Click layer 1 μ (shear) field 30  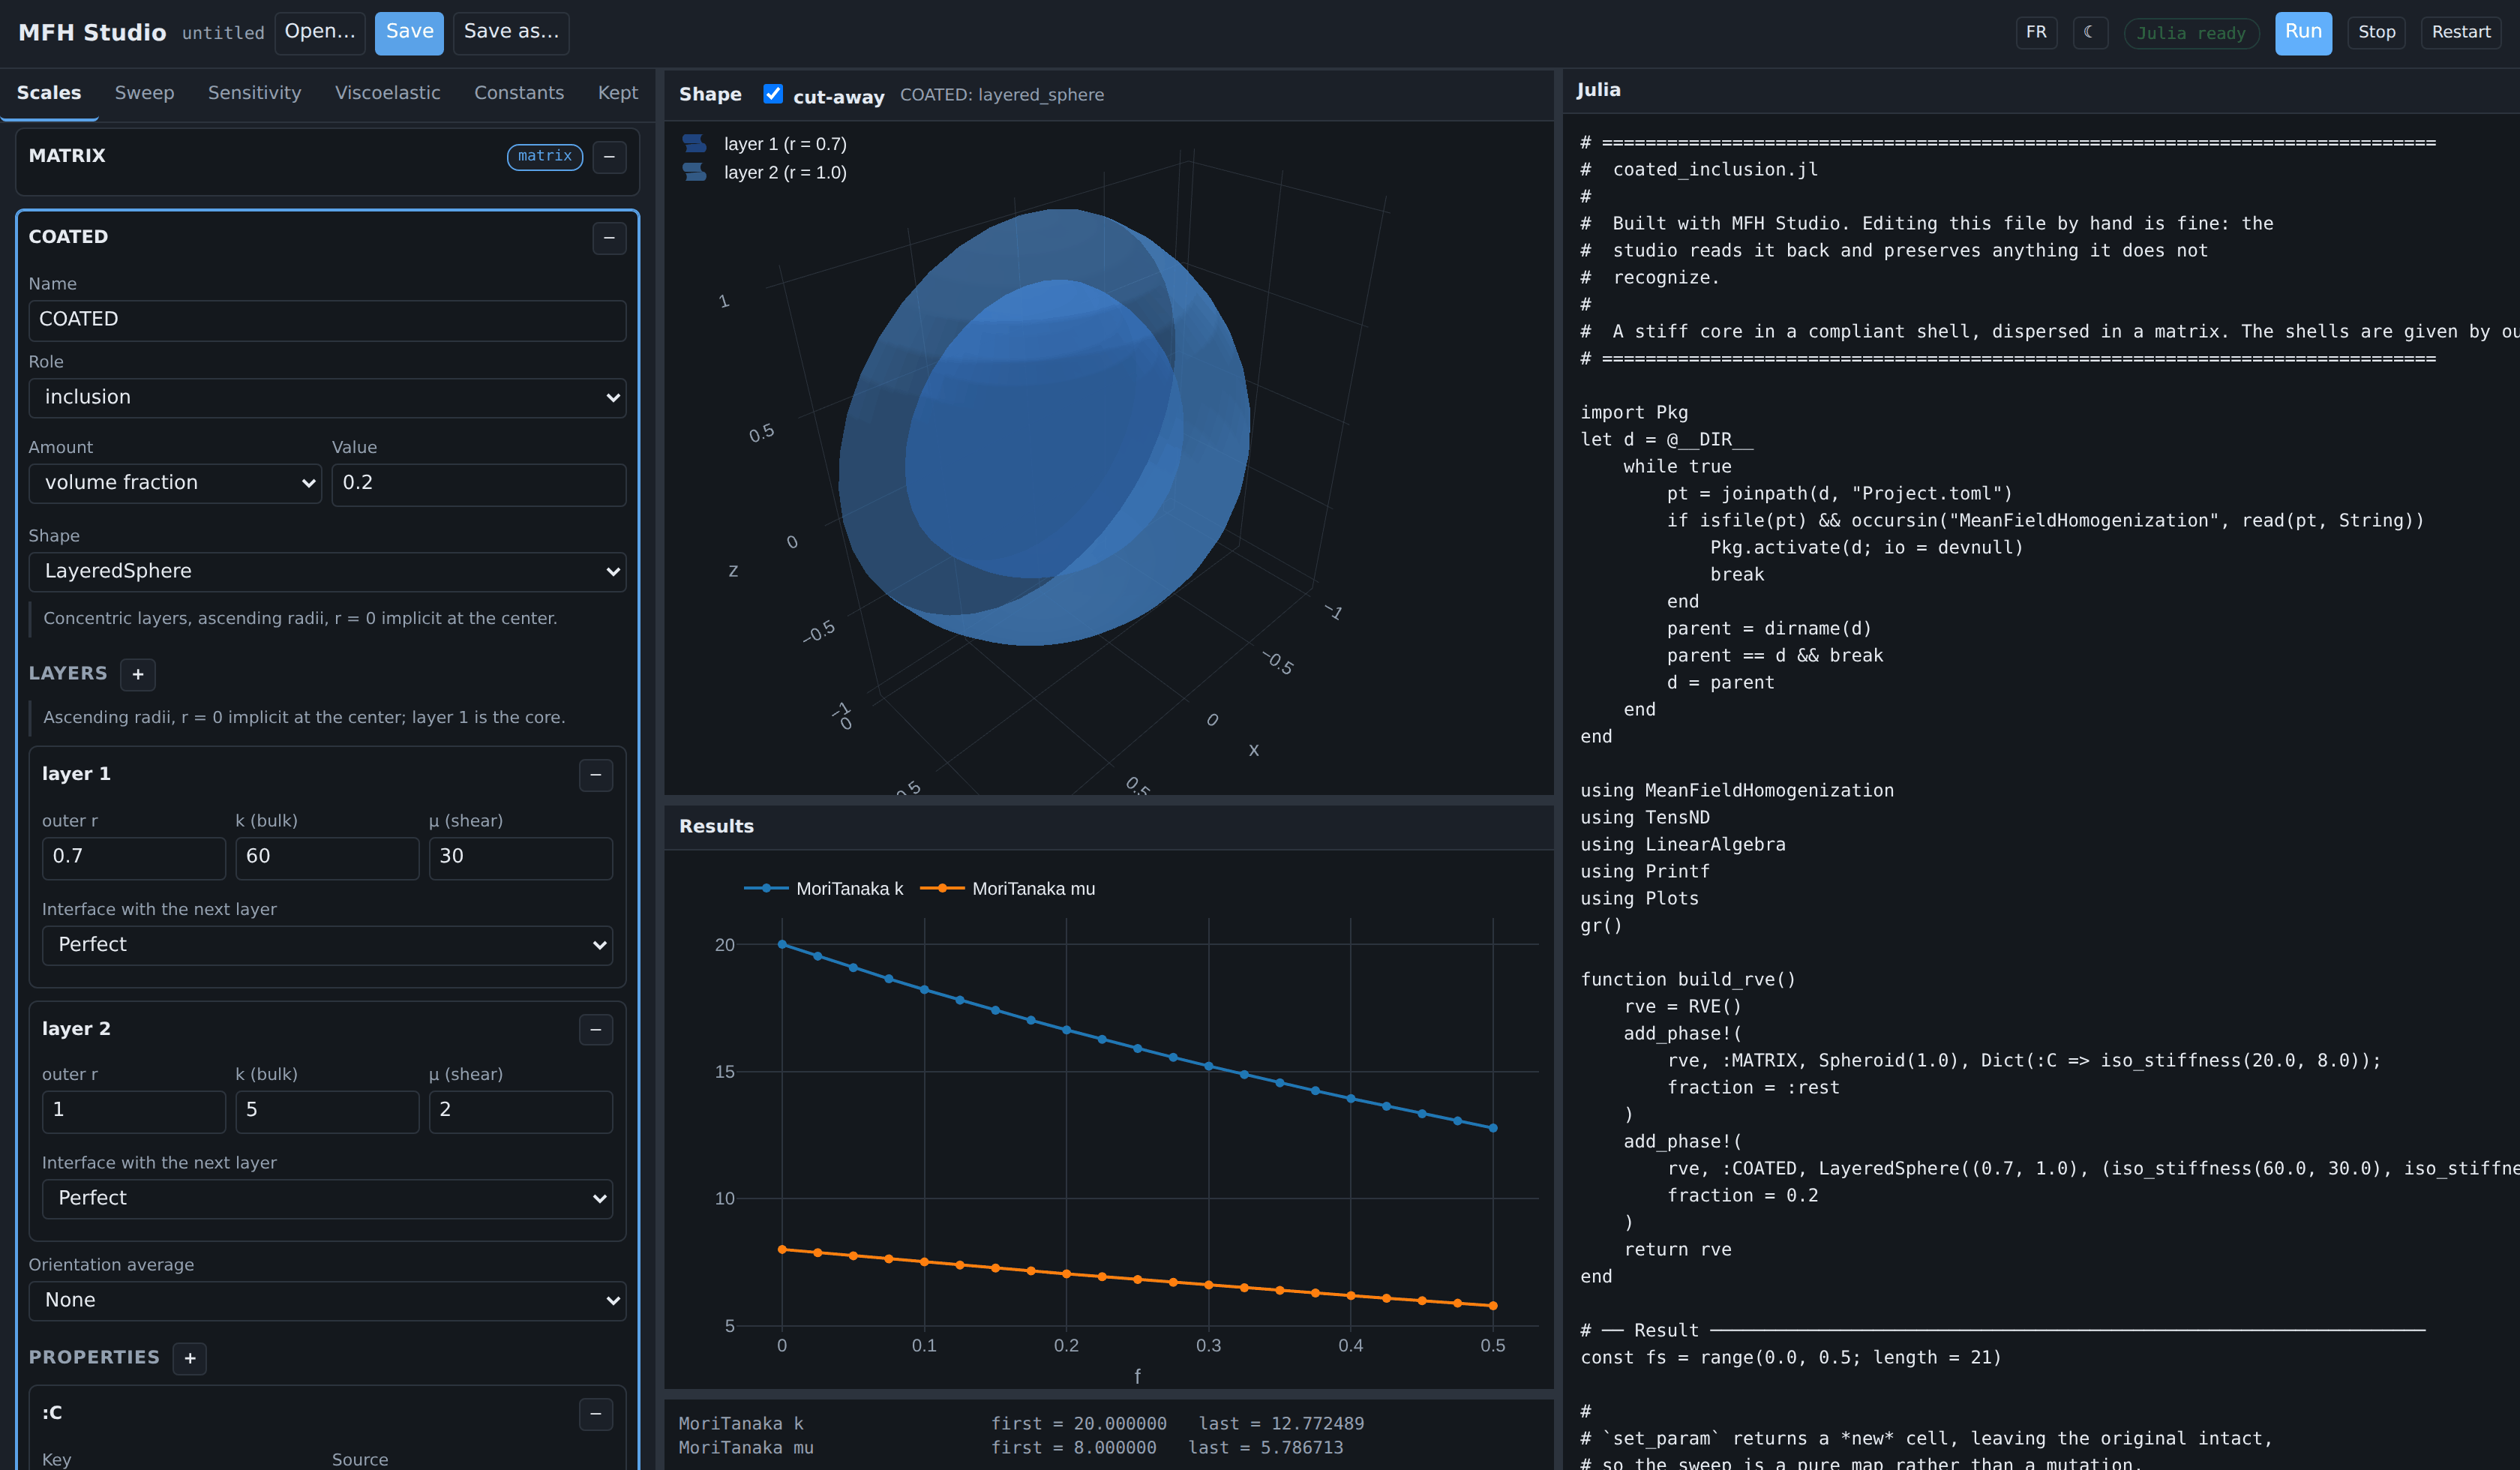coord(521,857)
